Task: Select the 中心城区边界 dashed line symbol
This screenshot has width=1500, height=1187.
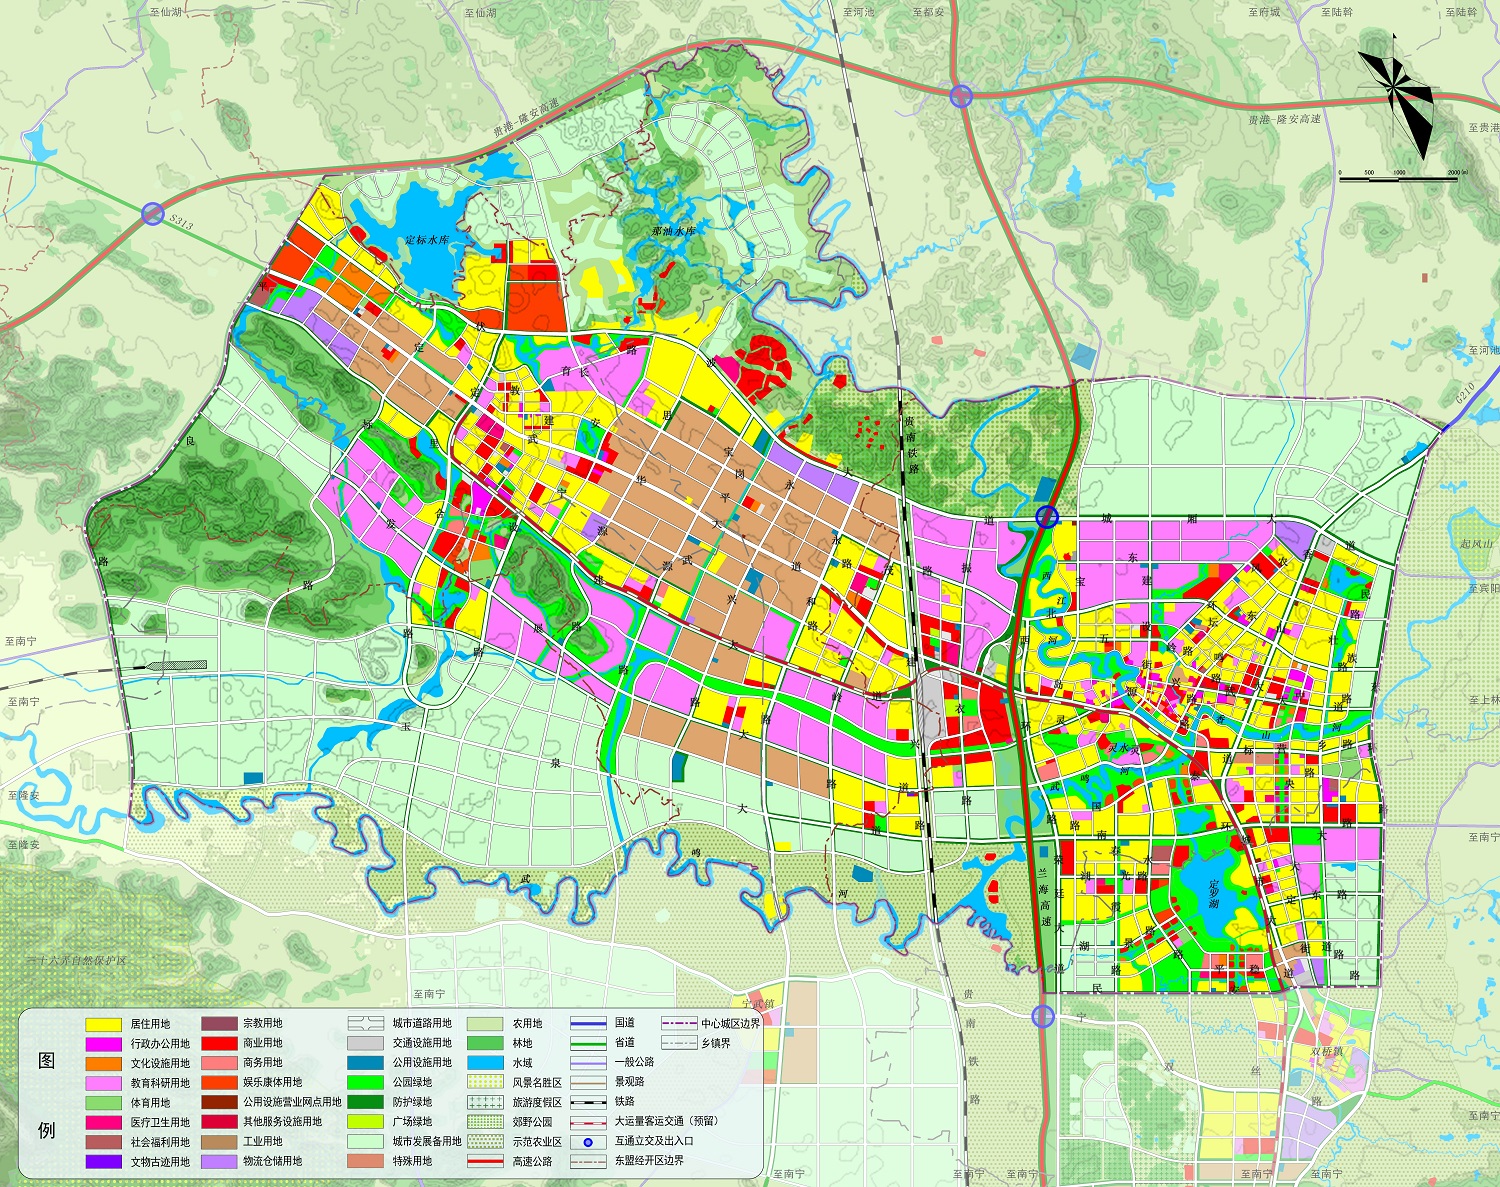Action: (679, 1023)
